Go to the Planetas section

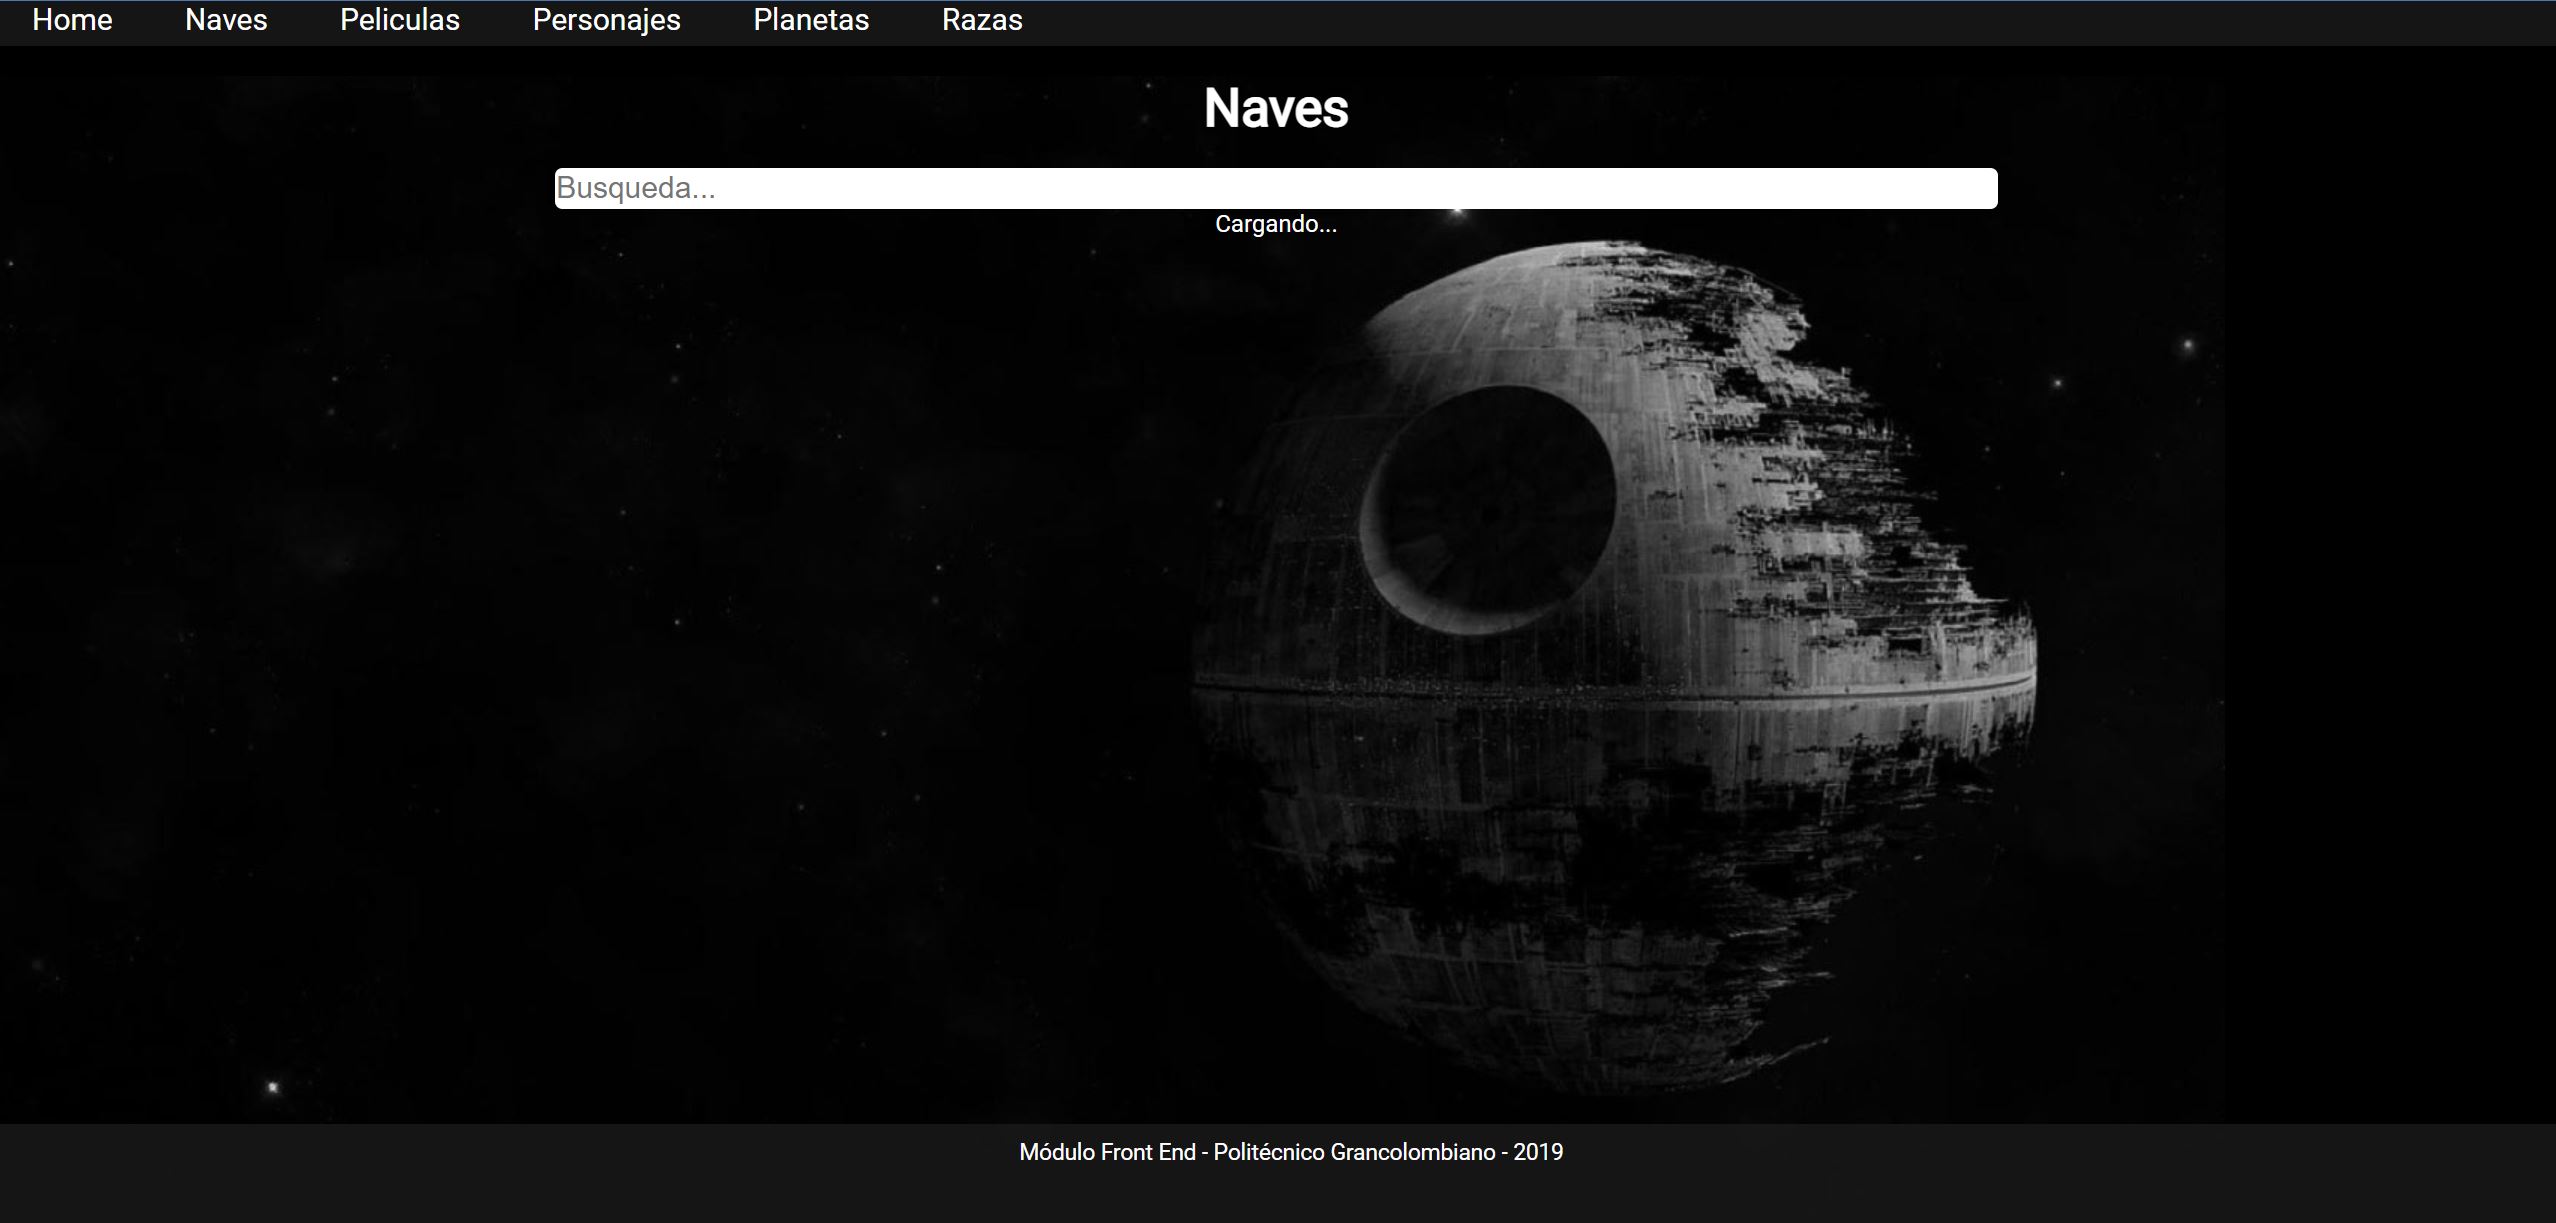(812, 20)
